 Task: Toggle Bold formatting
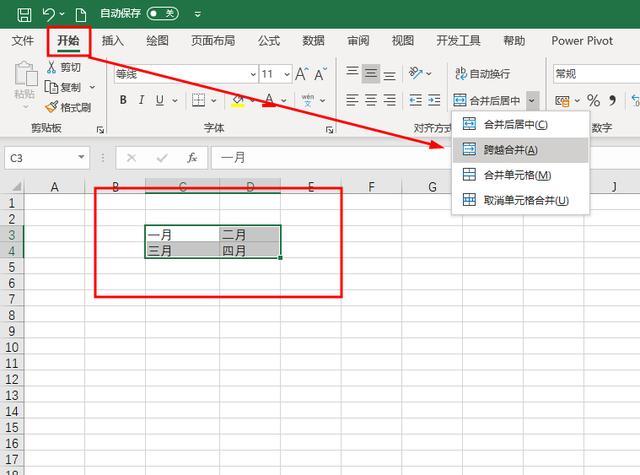pyautogui.click(x=123, y=100)
